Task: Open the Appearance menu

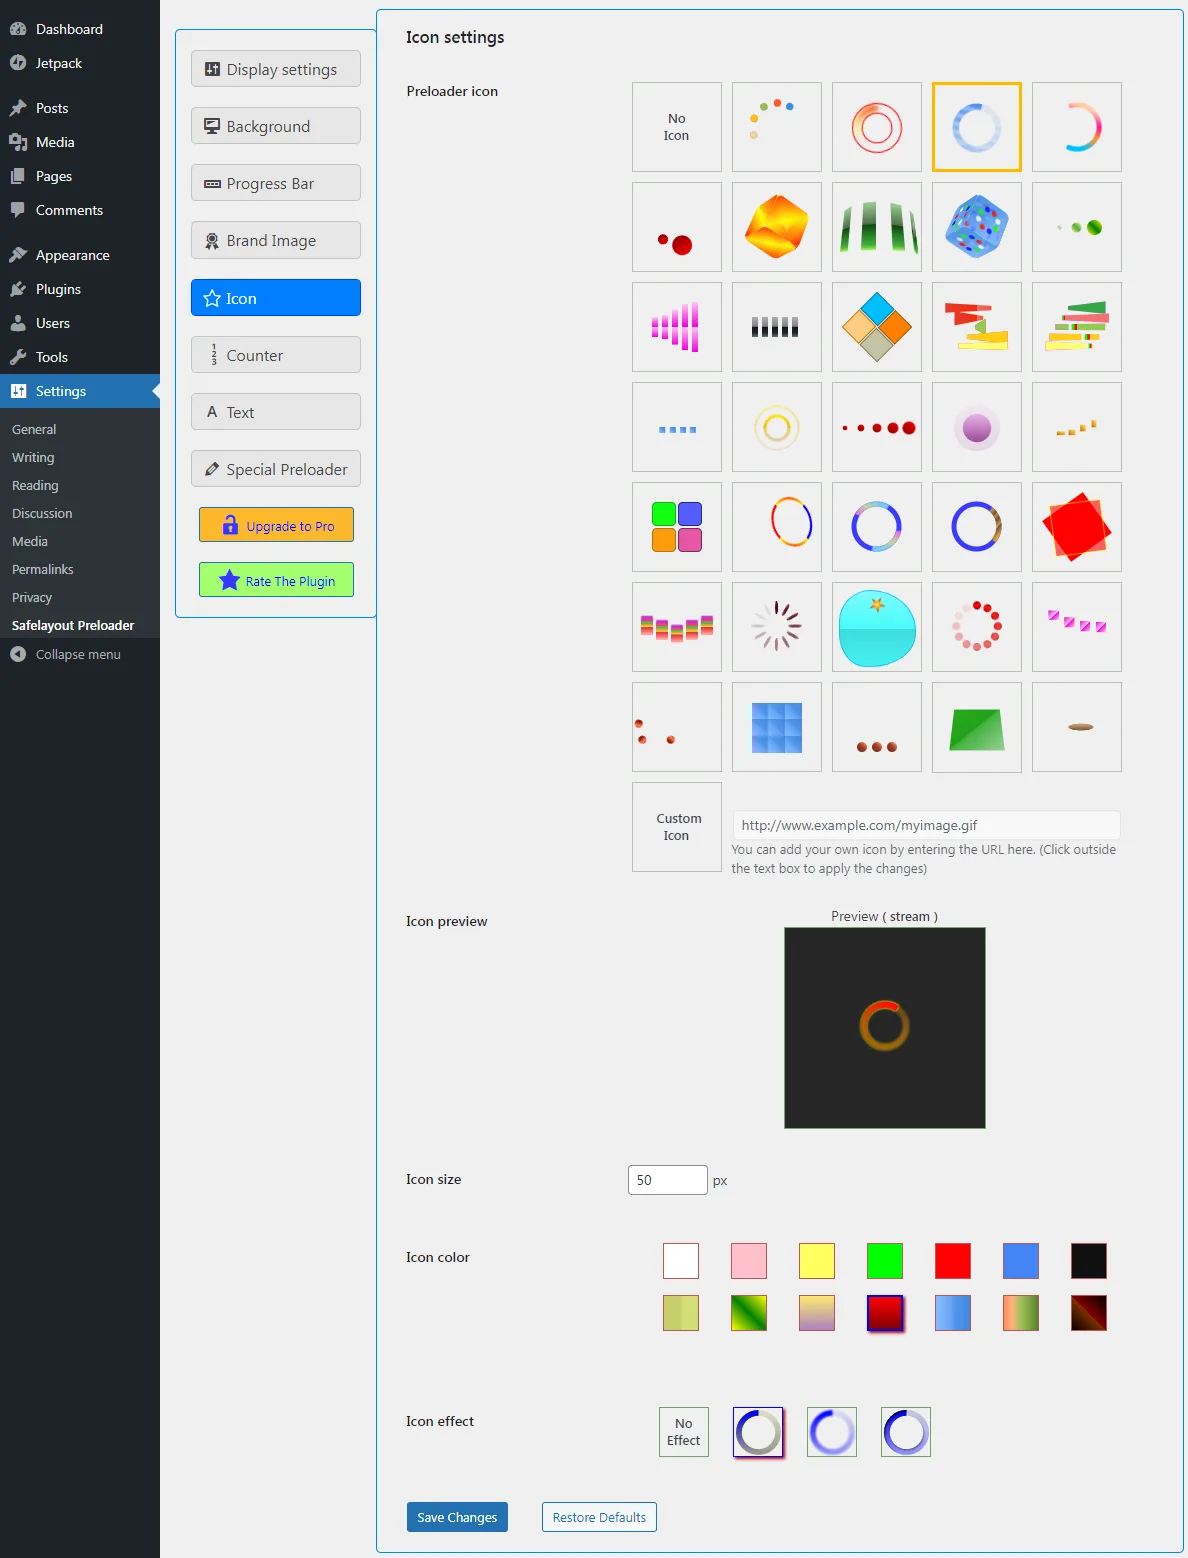Action: pos(80,255)
